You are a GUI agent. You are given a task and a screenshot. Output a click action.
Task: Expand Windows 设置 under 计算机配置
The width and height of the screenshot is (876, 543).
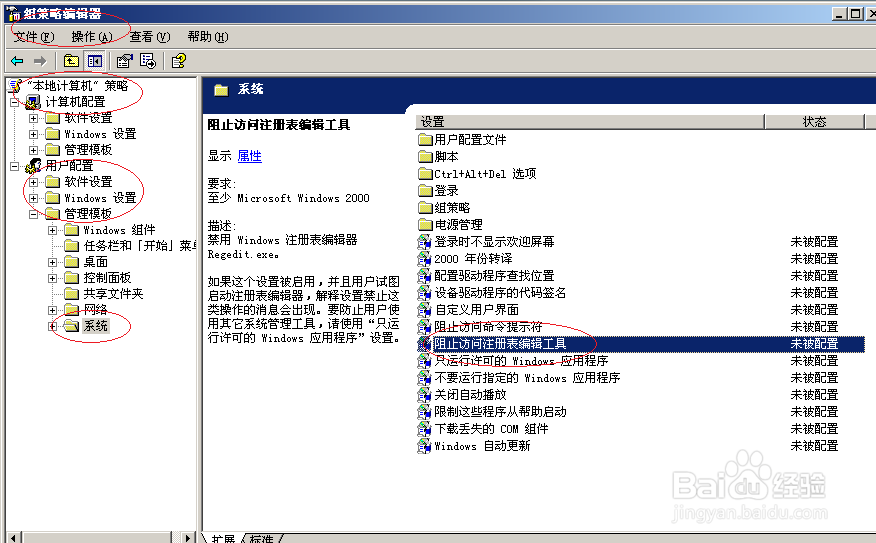(34, 134)
